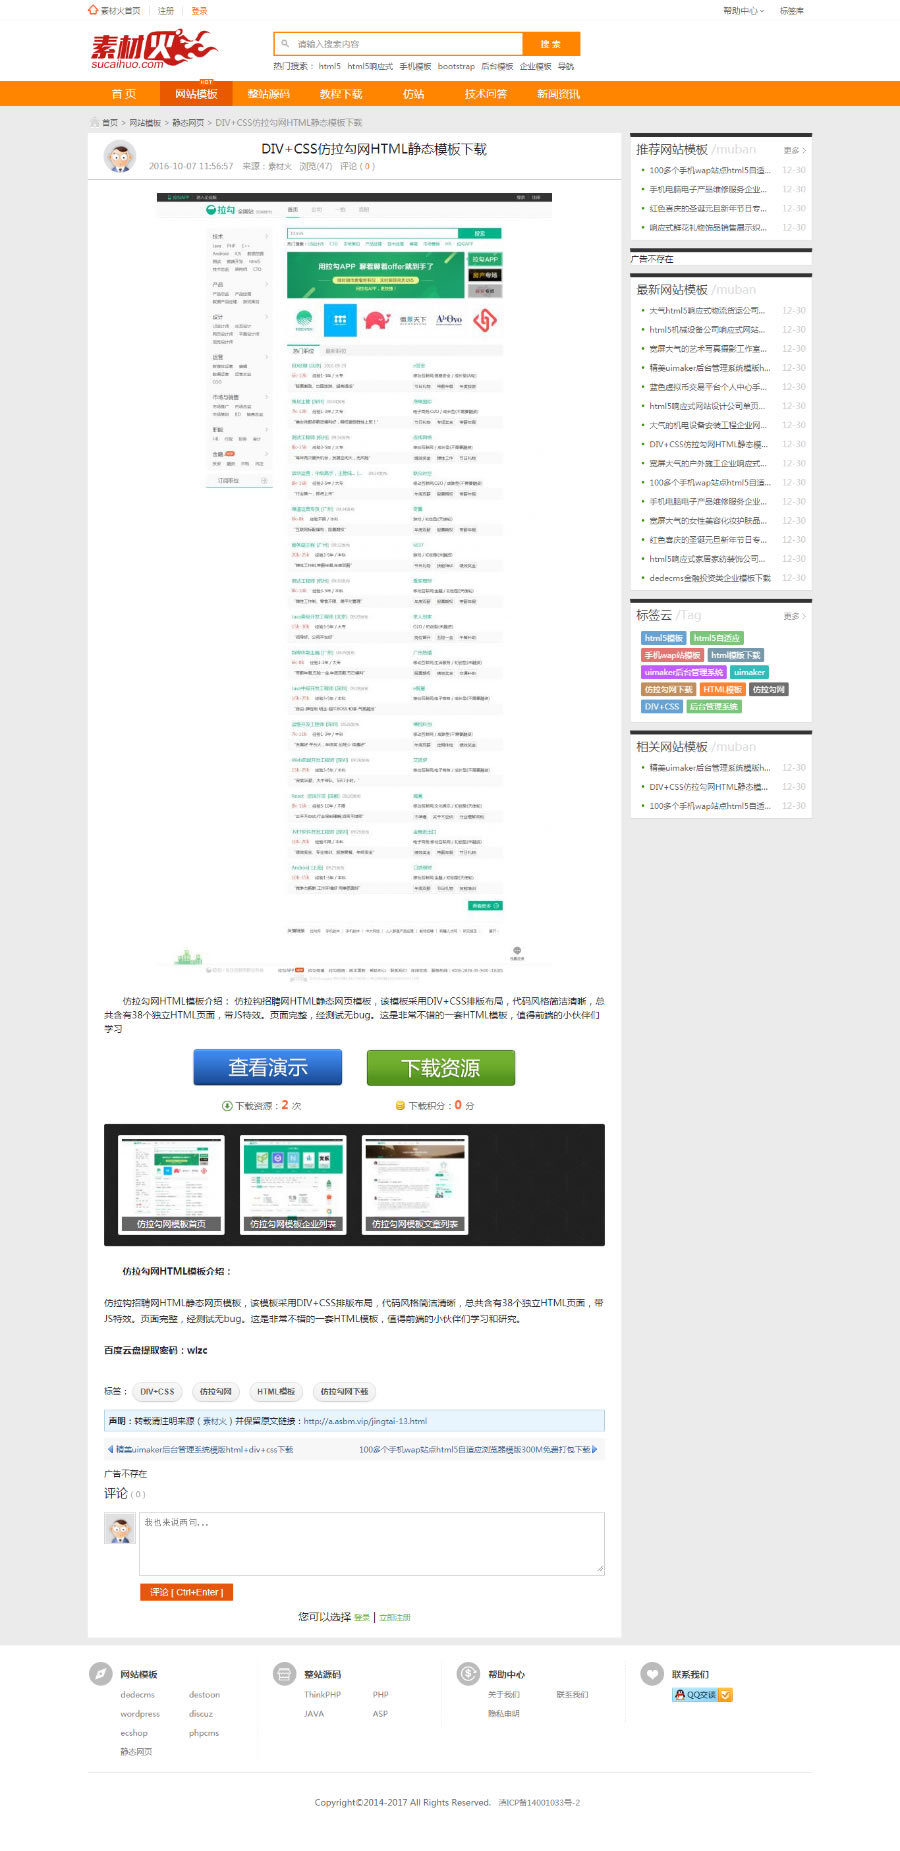The image size is (900, 1851).
Task: Open the 仿站 navigation tab
Action: (x=413, y=94)
